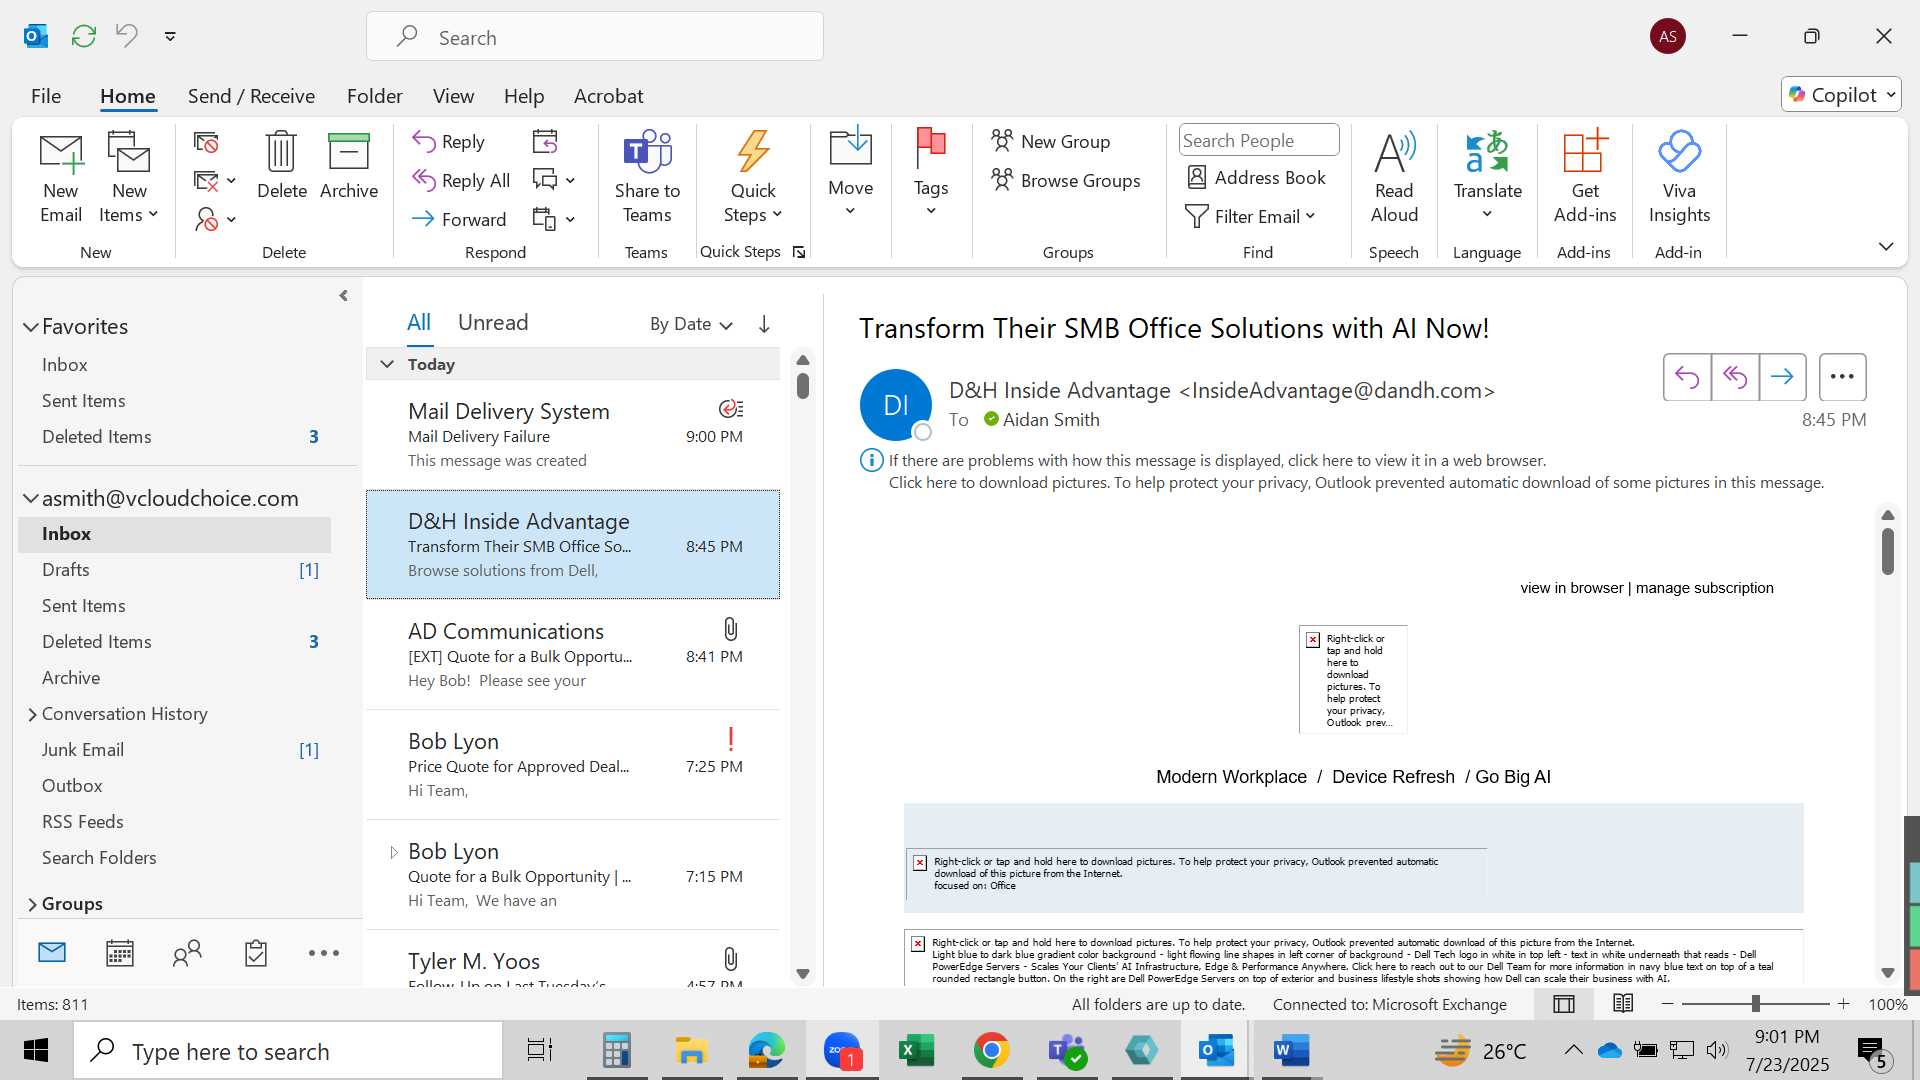The width and height of the screenshot is (1920, 1080).
Task: Click the Get Add-ins icon
Action: tap(1585, 152)
